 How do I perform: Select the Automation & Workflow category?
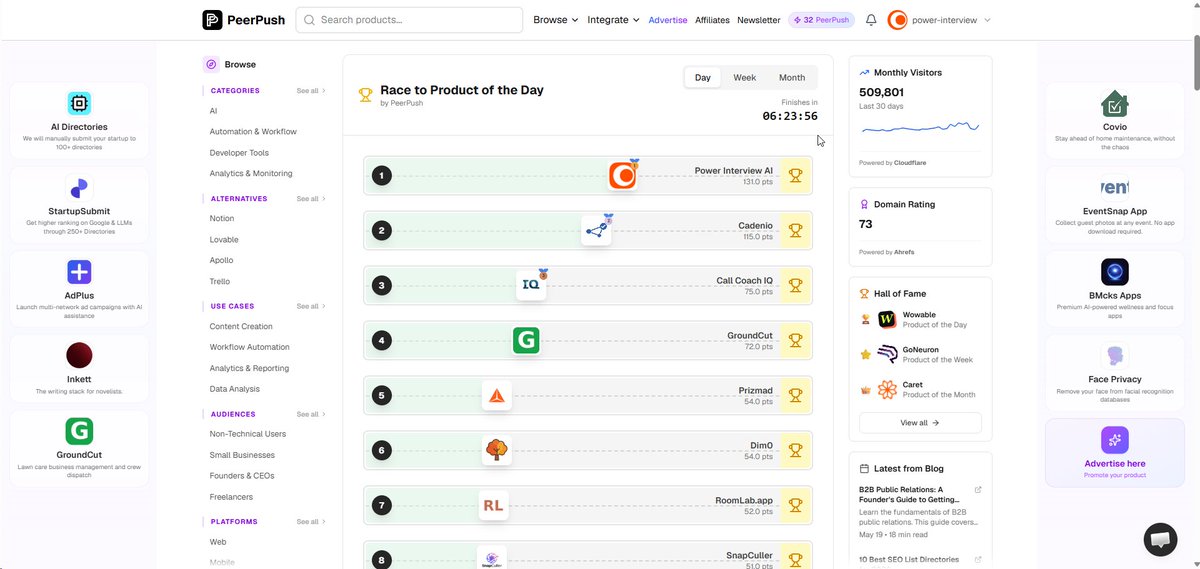pyautogui.click(x=253, y=132)
